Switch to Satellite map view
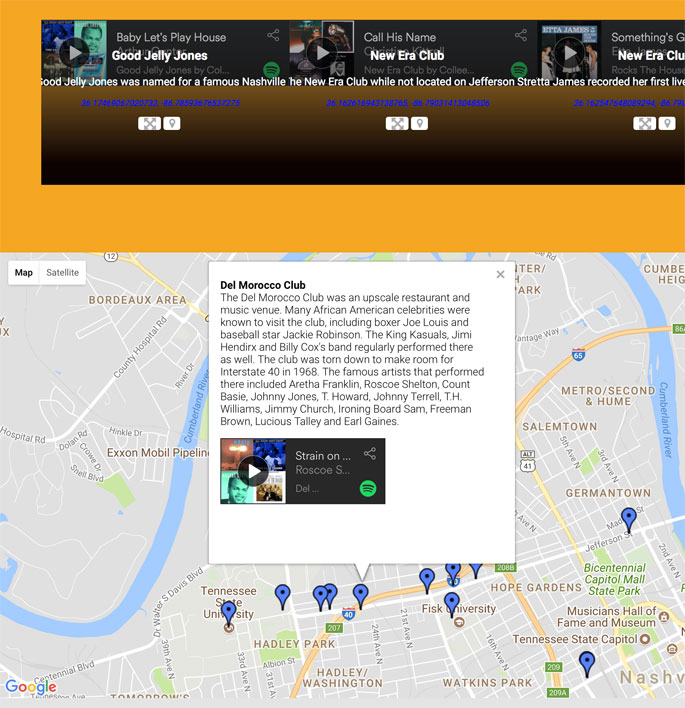This screenshot has height=708, width=685. coord(62,273)
